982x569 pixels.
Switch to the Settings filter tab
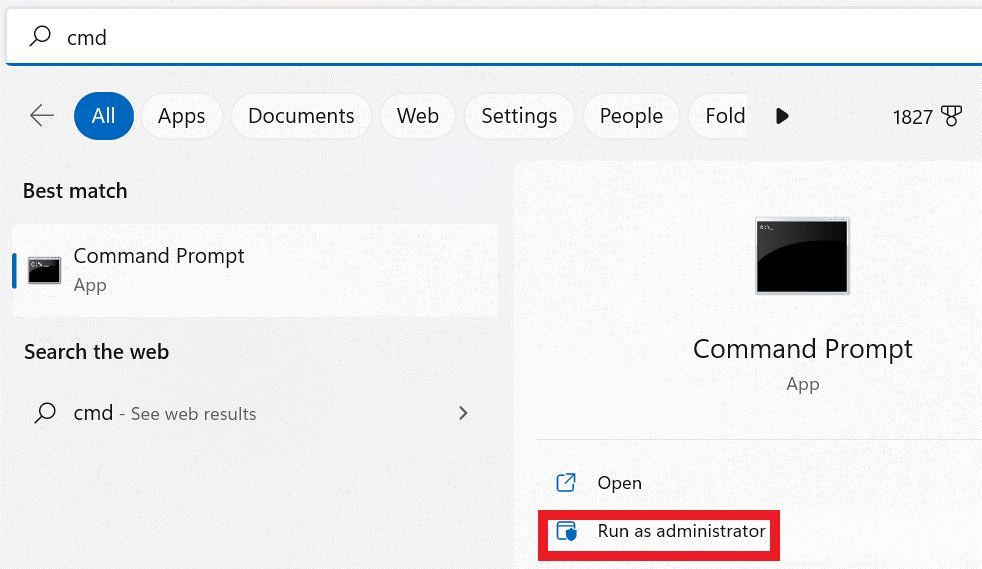[x=519, y=116]
